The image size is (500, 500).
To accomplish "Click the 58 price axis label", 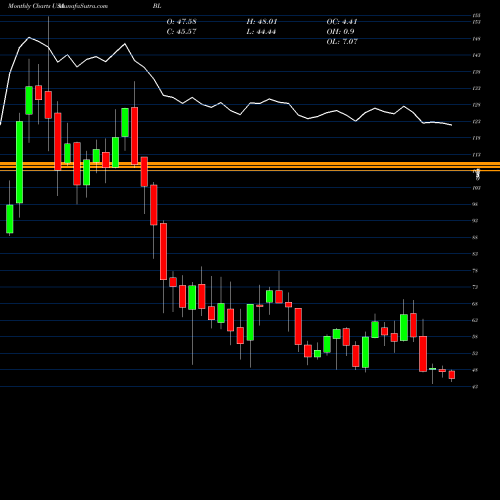I will (x=475, y=337).
